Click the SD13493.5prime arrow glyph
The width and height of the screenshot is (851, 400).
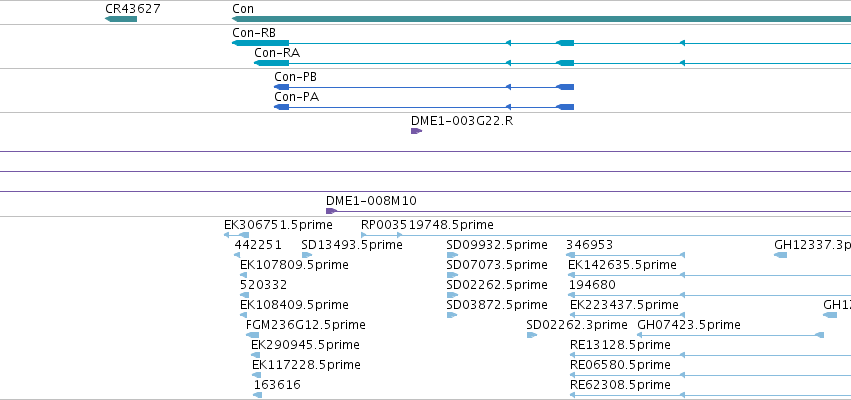coord(307,255)
